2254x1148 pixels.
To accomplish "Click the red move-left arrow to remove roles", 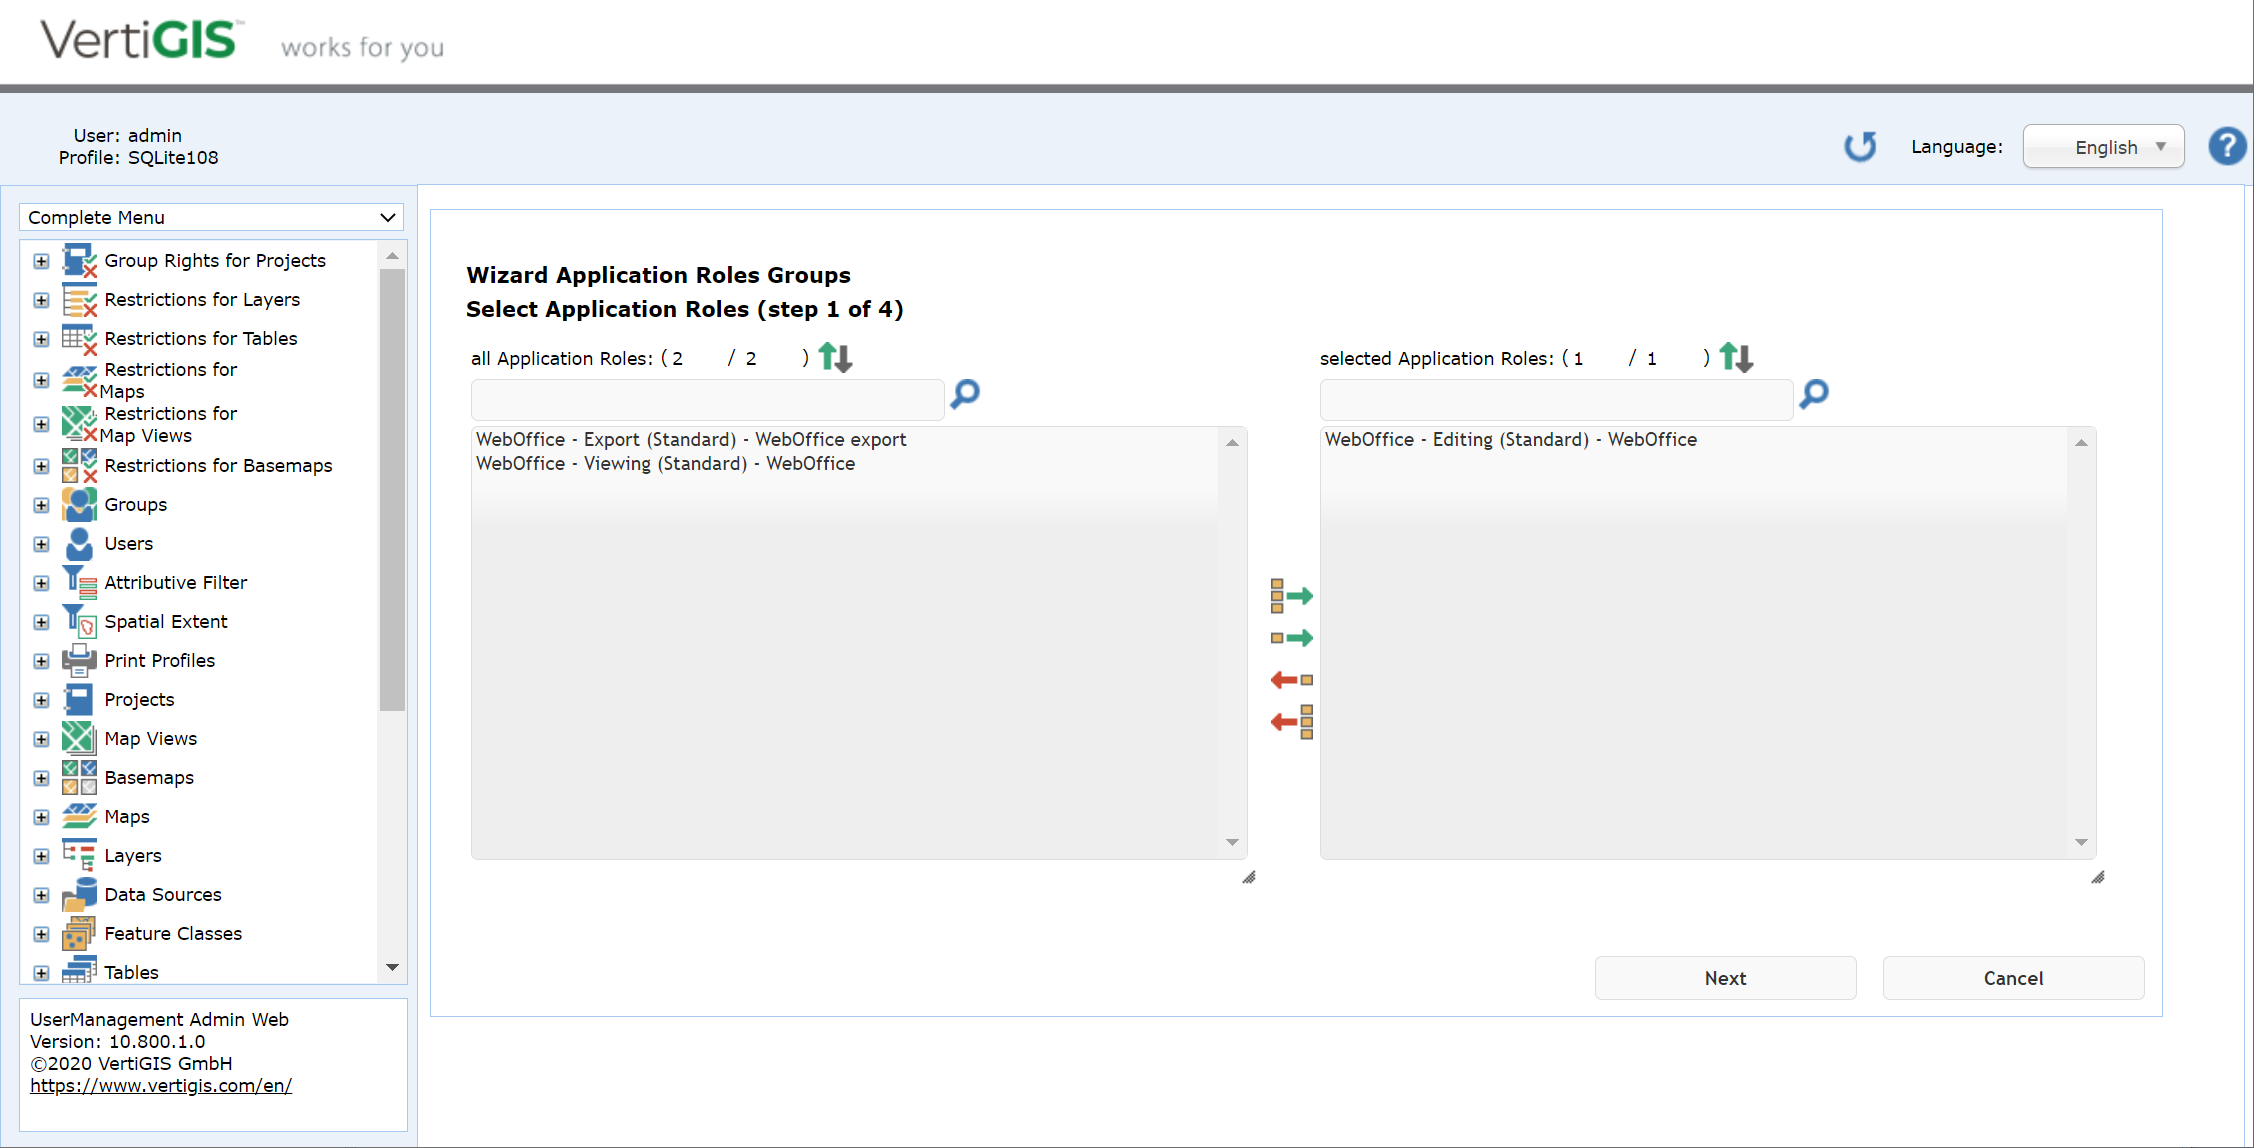I will [x=1291, y=679].
